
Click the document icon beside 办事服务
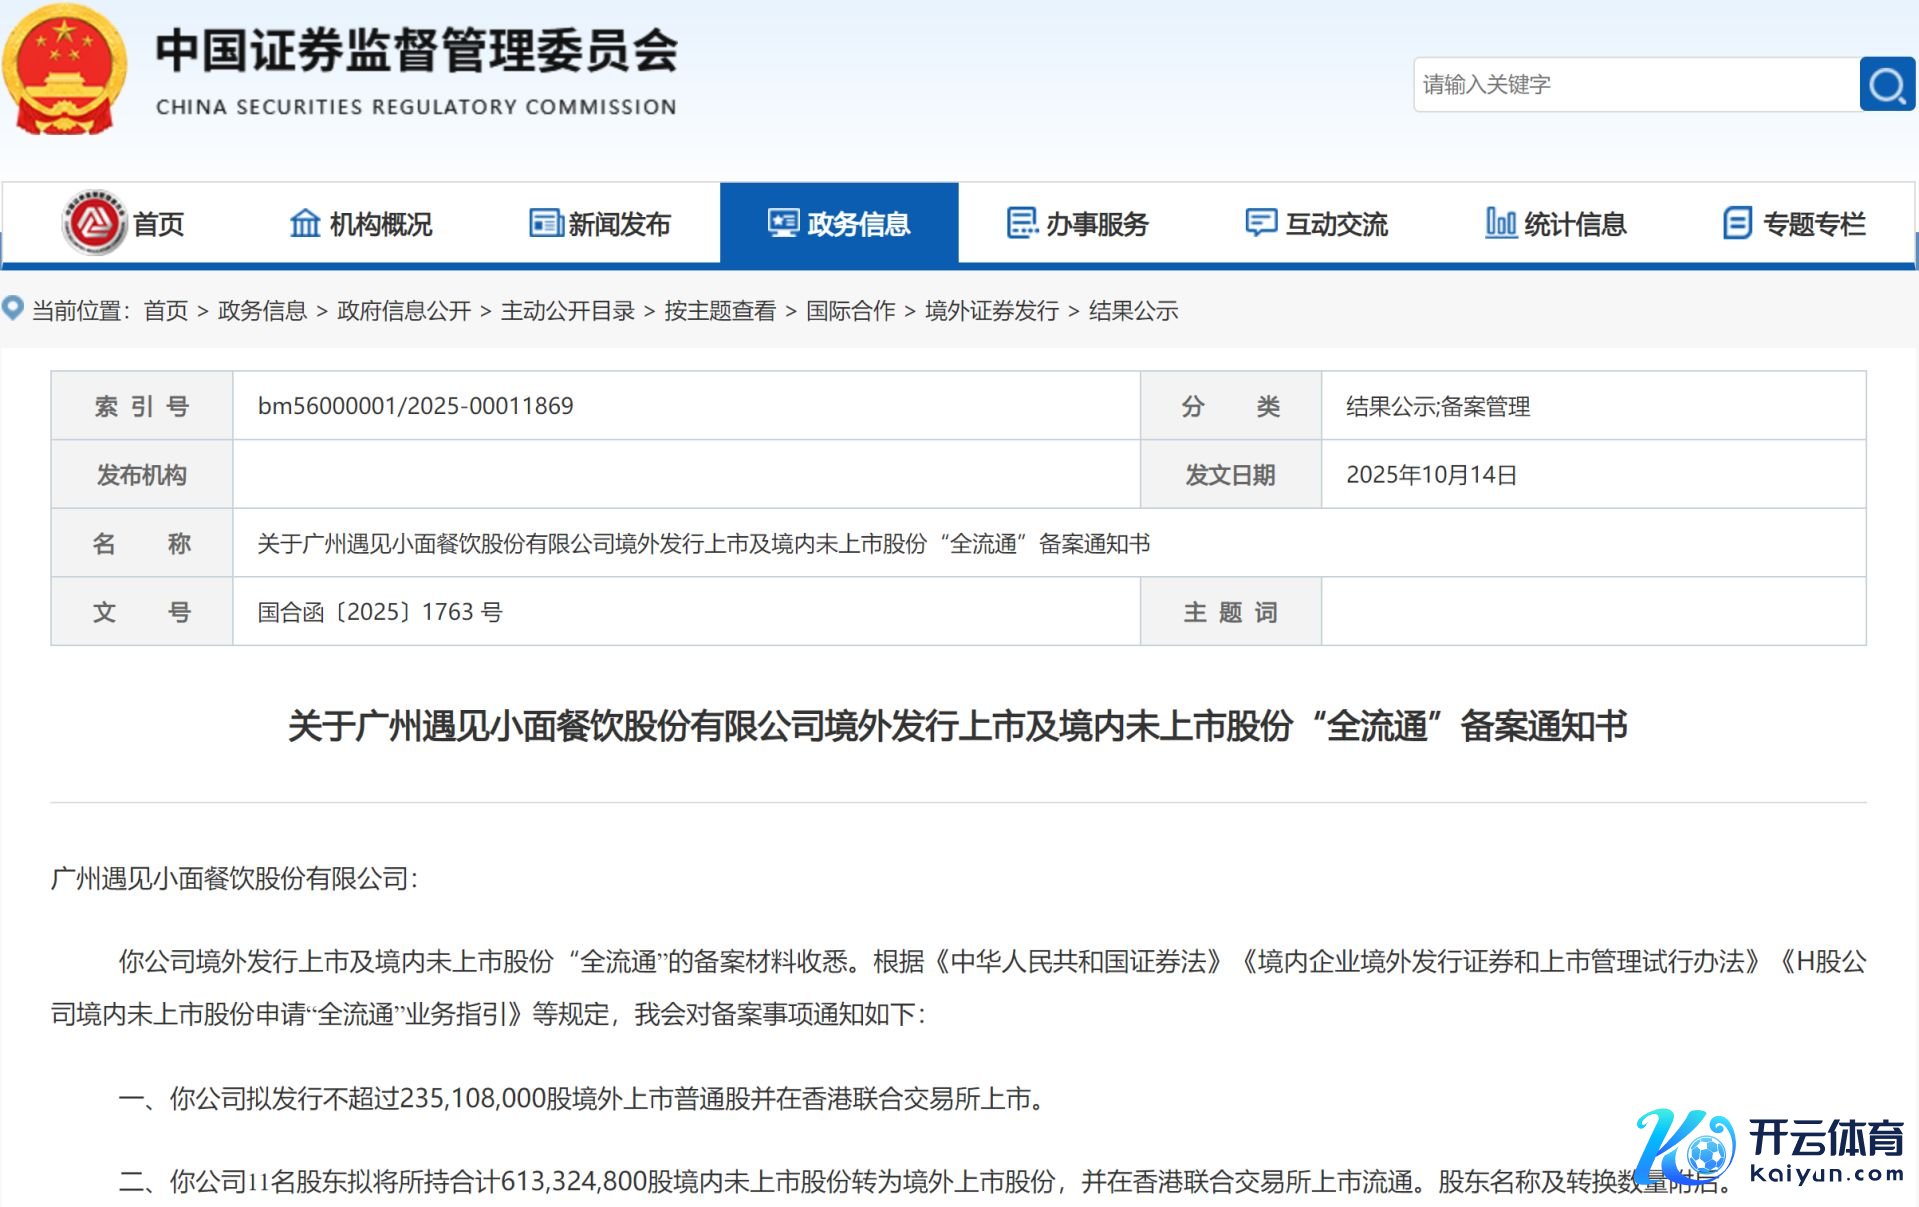click(x=1022, y=223)
